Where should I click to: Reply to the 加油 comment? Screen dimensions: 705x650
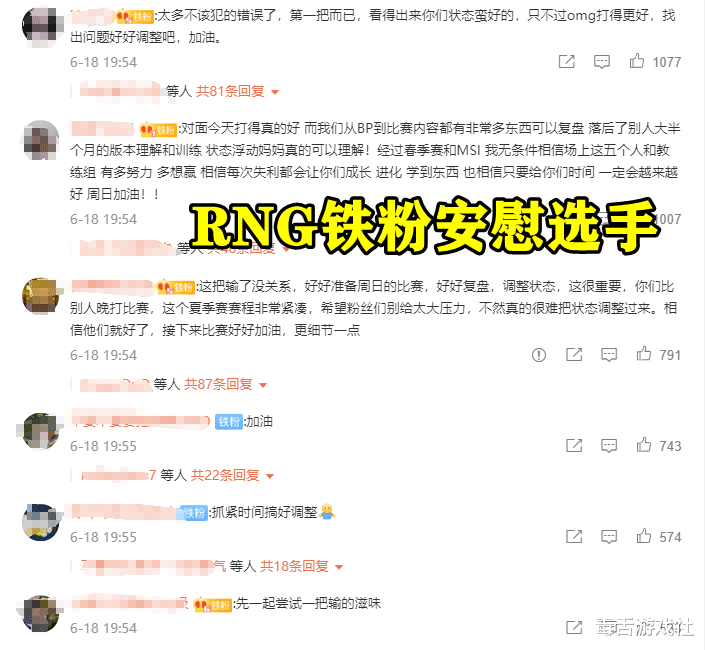pos(609,446)
